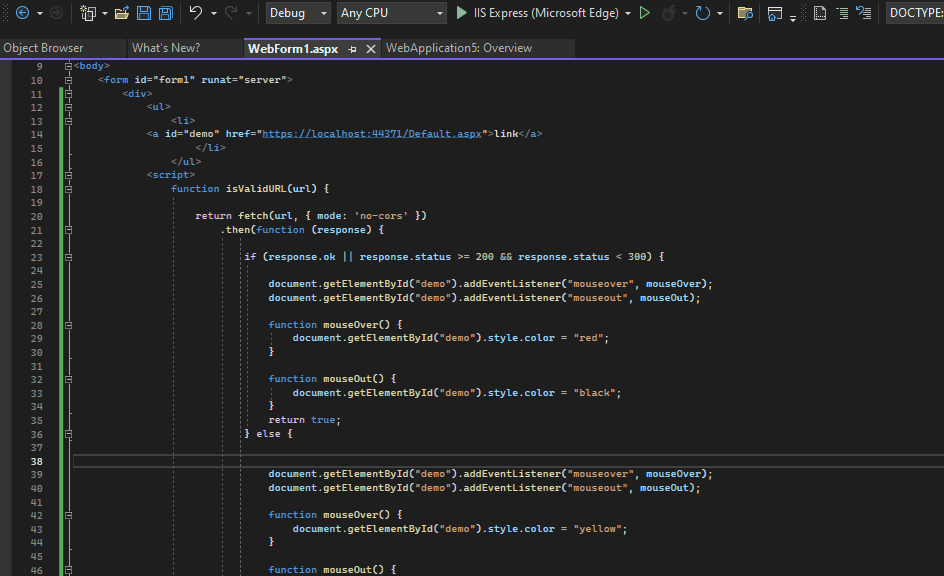This screenshot has height=576, width=944.
Task: Click 'response.ok' in the if condition
Action: [x=302, y=257]
